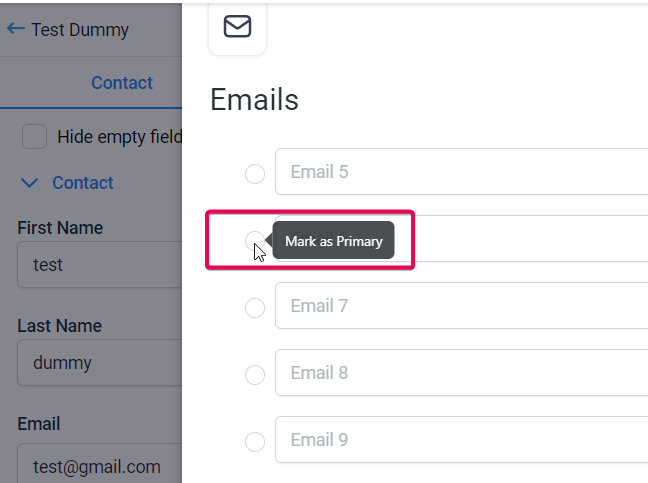Collapse the Contact section chevron
This screenshot has width=648, height=483.
click(x=29, y=183)
